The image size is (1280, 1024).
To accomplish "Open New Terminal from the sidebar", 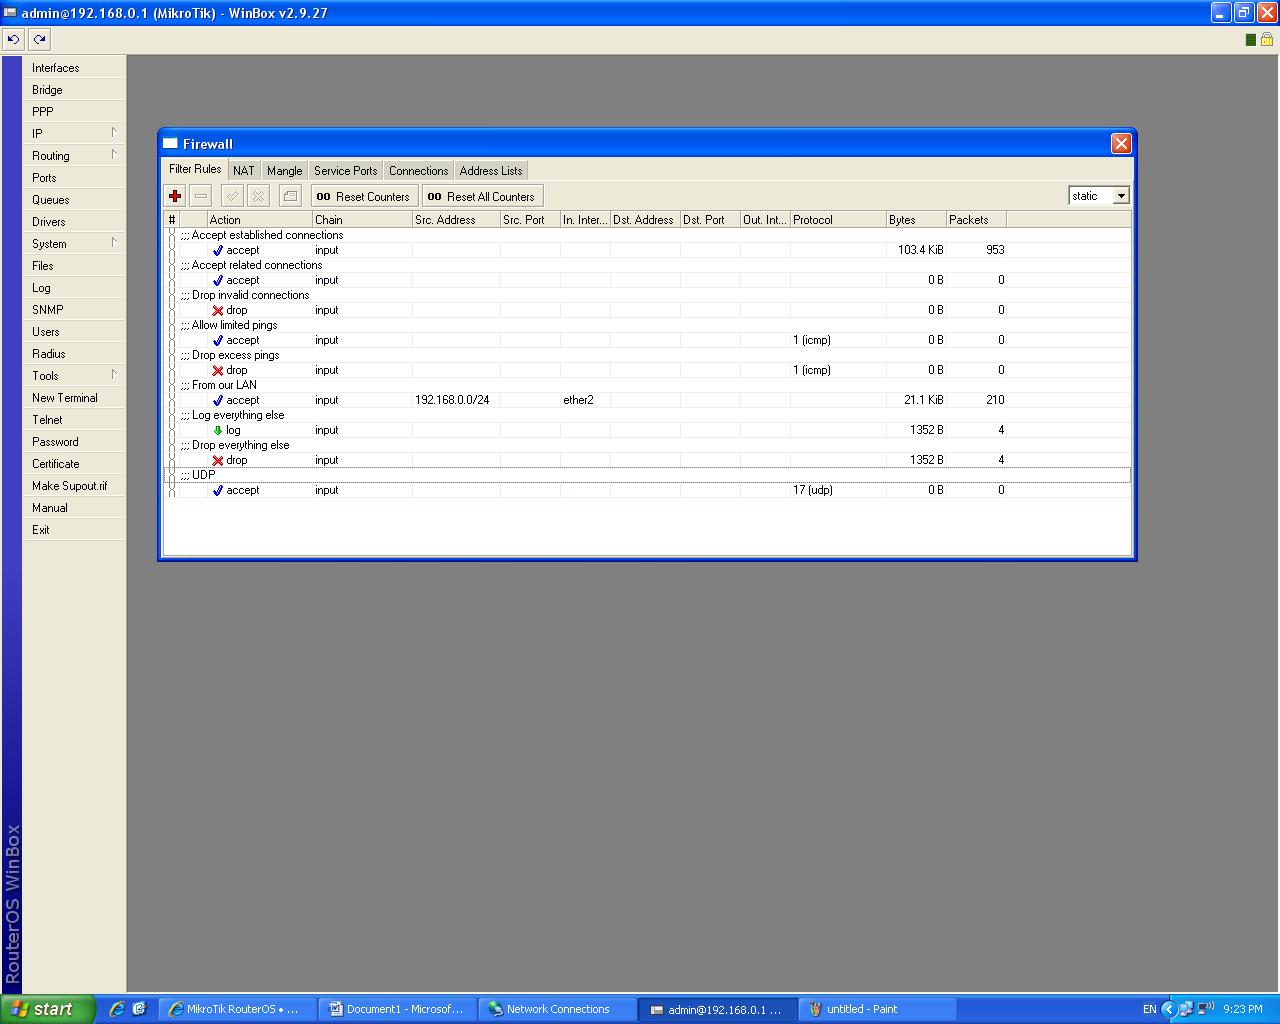I will point(75,397).
